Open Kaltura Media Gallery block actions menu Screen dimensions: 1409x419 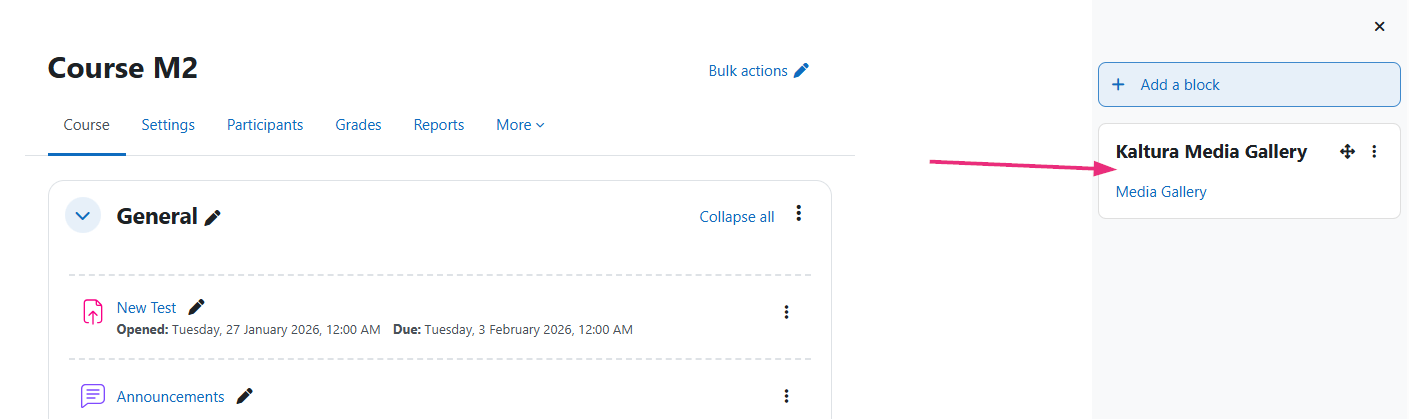click(x=1374, y=152)
